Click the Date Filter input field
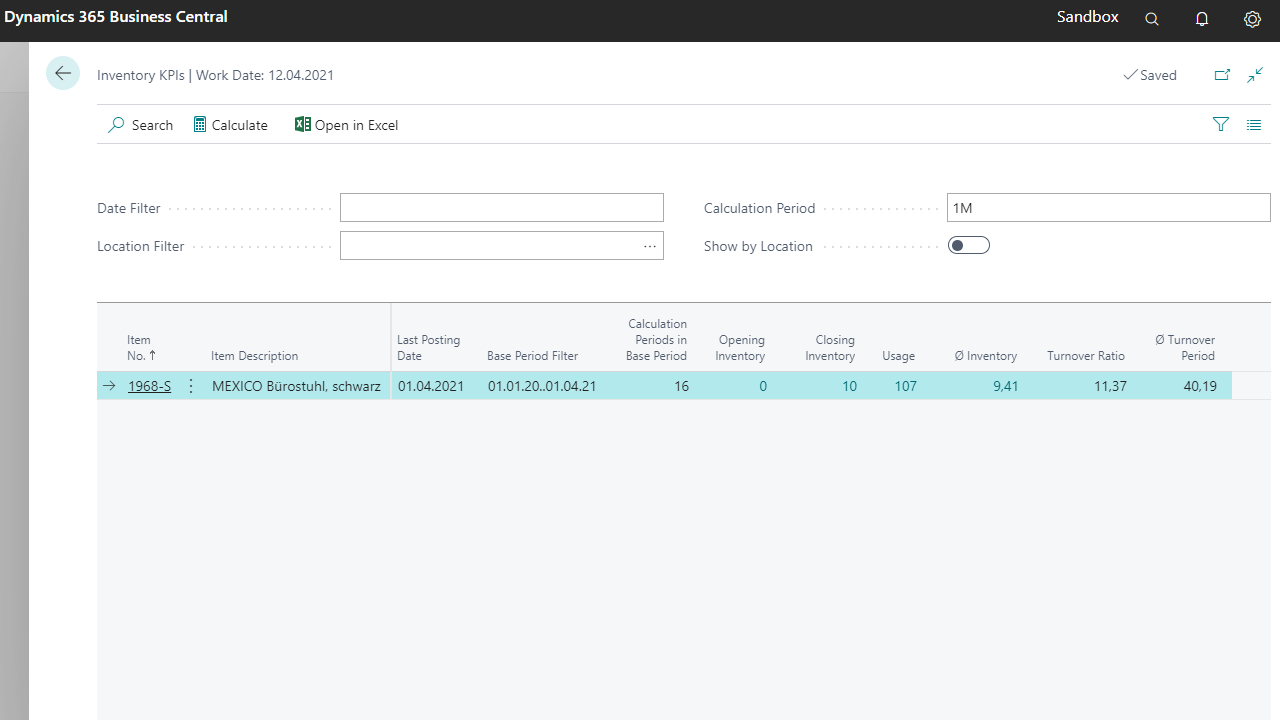The image size is (1280, 720). (501, 208)
